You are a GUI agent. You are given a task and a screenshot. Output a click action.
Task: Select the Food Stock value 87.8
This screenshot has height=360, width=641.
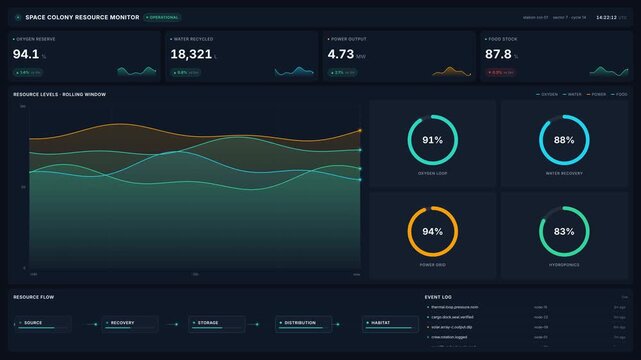click(x=498, y=54)
